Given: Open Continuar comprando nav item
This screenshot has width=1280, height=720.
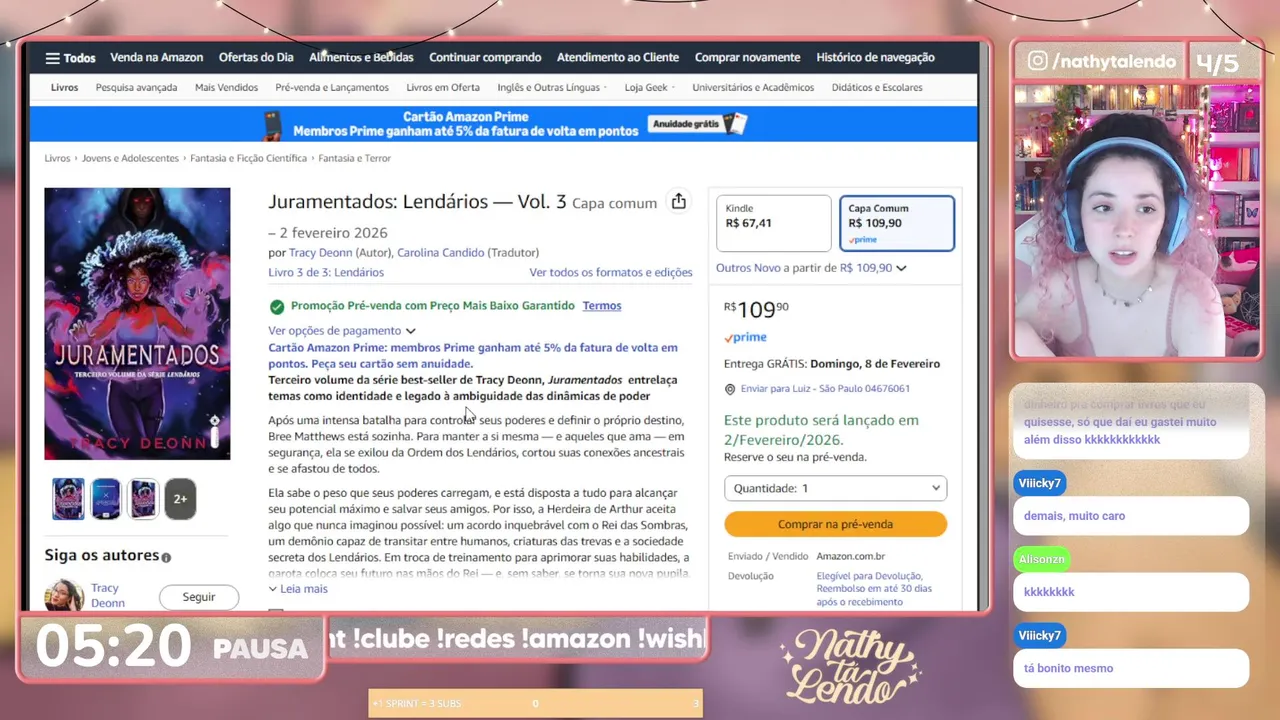Looking at the screenshot, I should 485,58.
